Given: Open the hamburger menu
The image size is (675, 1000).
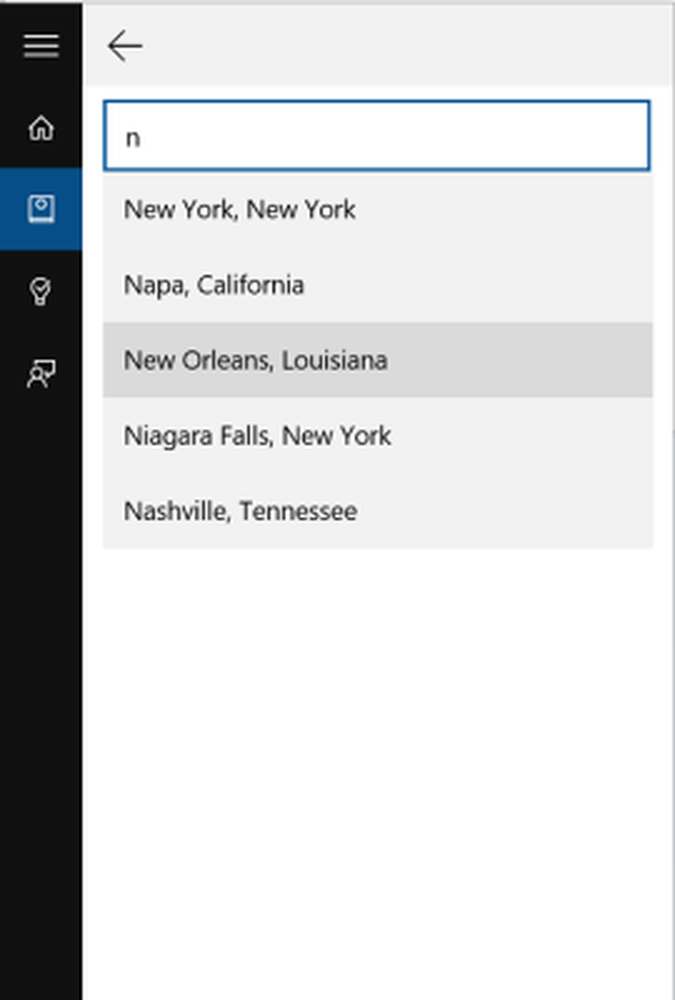Looking at the screenshot, I should tap(41, 46).
